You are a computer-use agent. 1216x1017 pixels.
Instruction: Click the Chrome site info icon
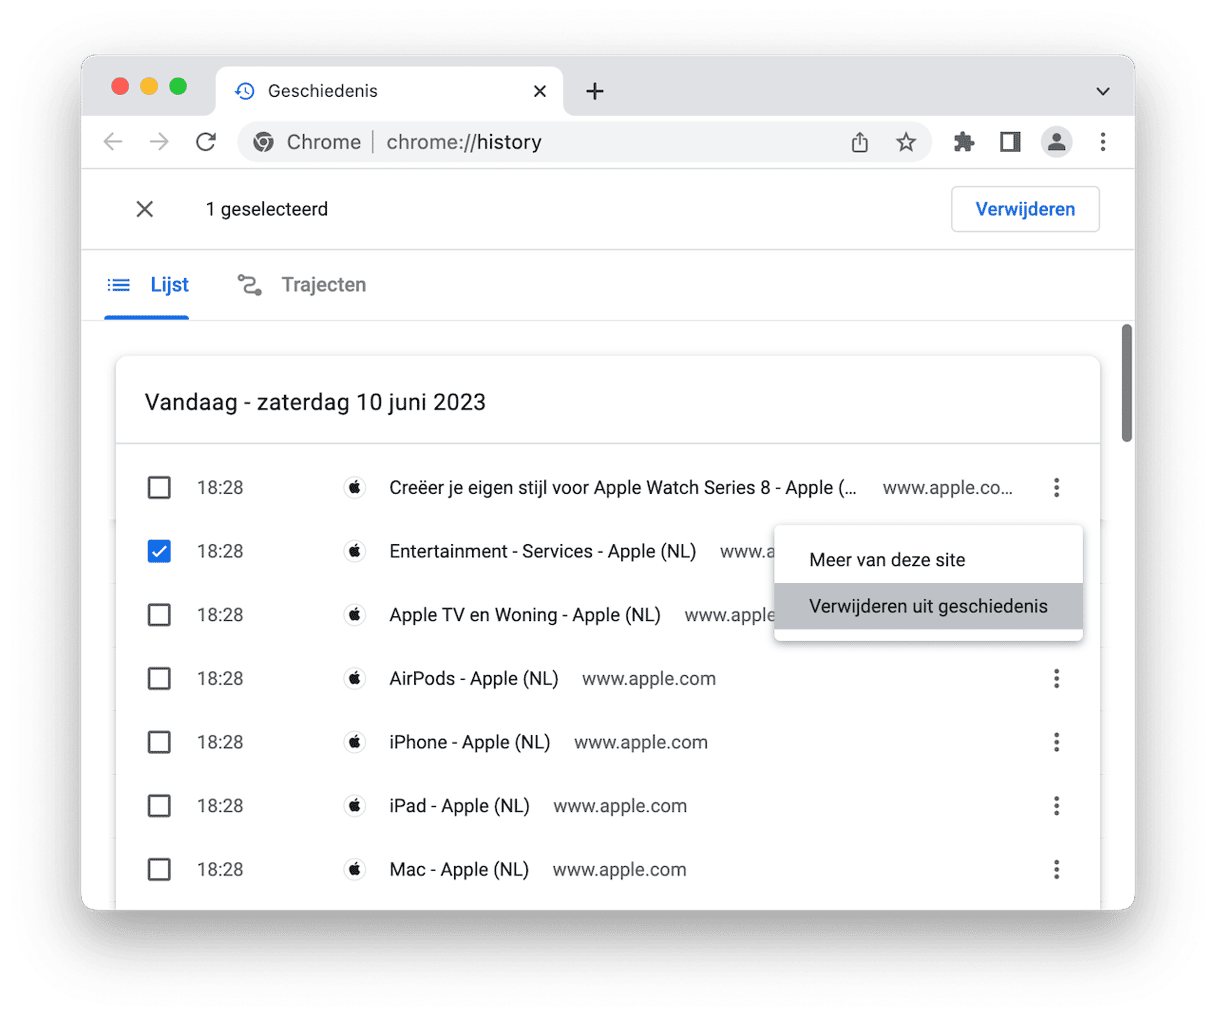[x=264, y=142]
